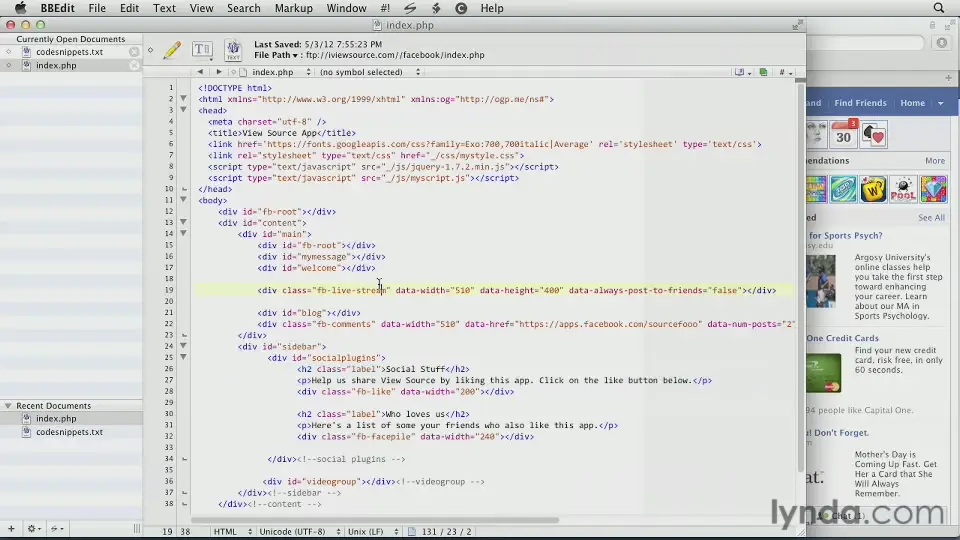The image size is (960, 540).
Task: Add a new browser tab with plus
Action: coord(948,78)
